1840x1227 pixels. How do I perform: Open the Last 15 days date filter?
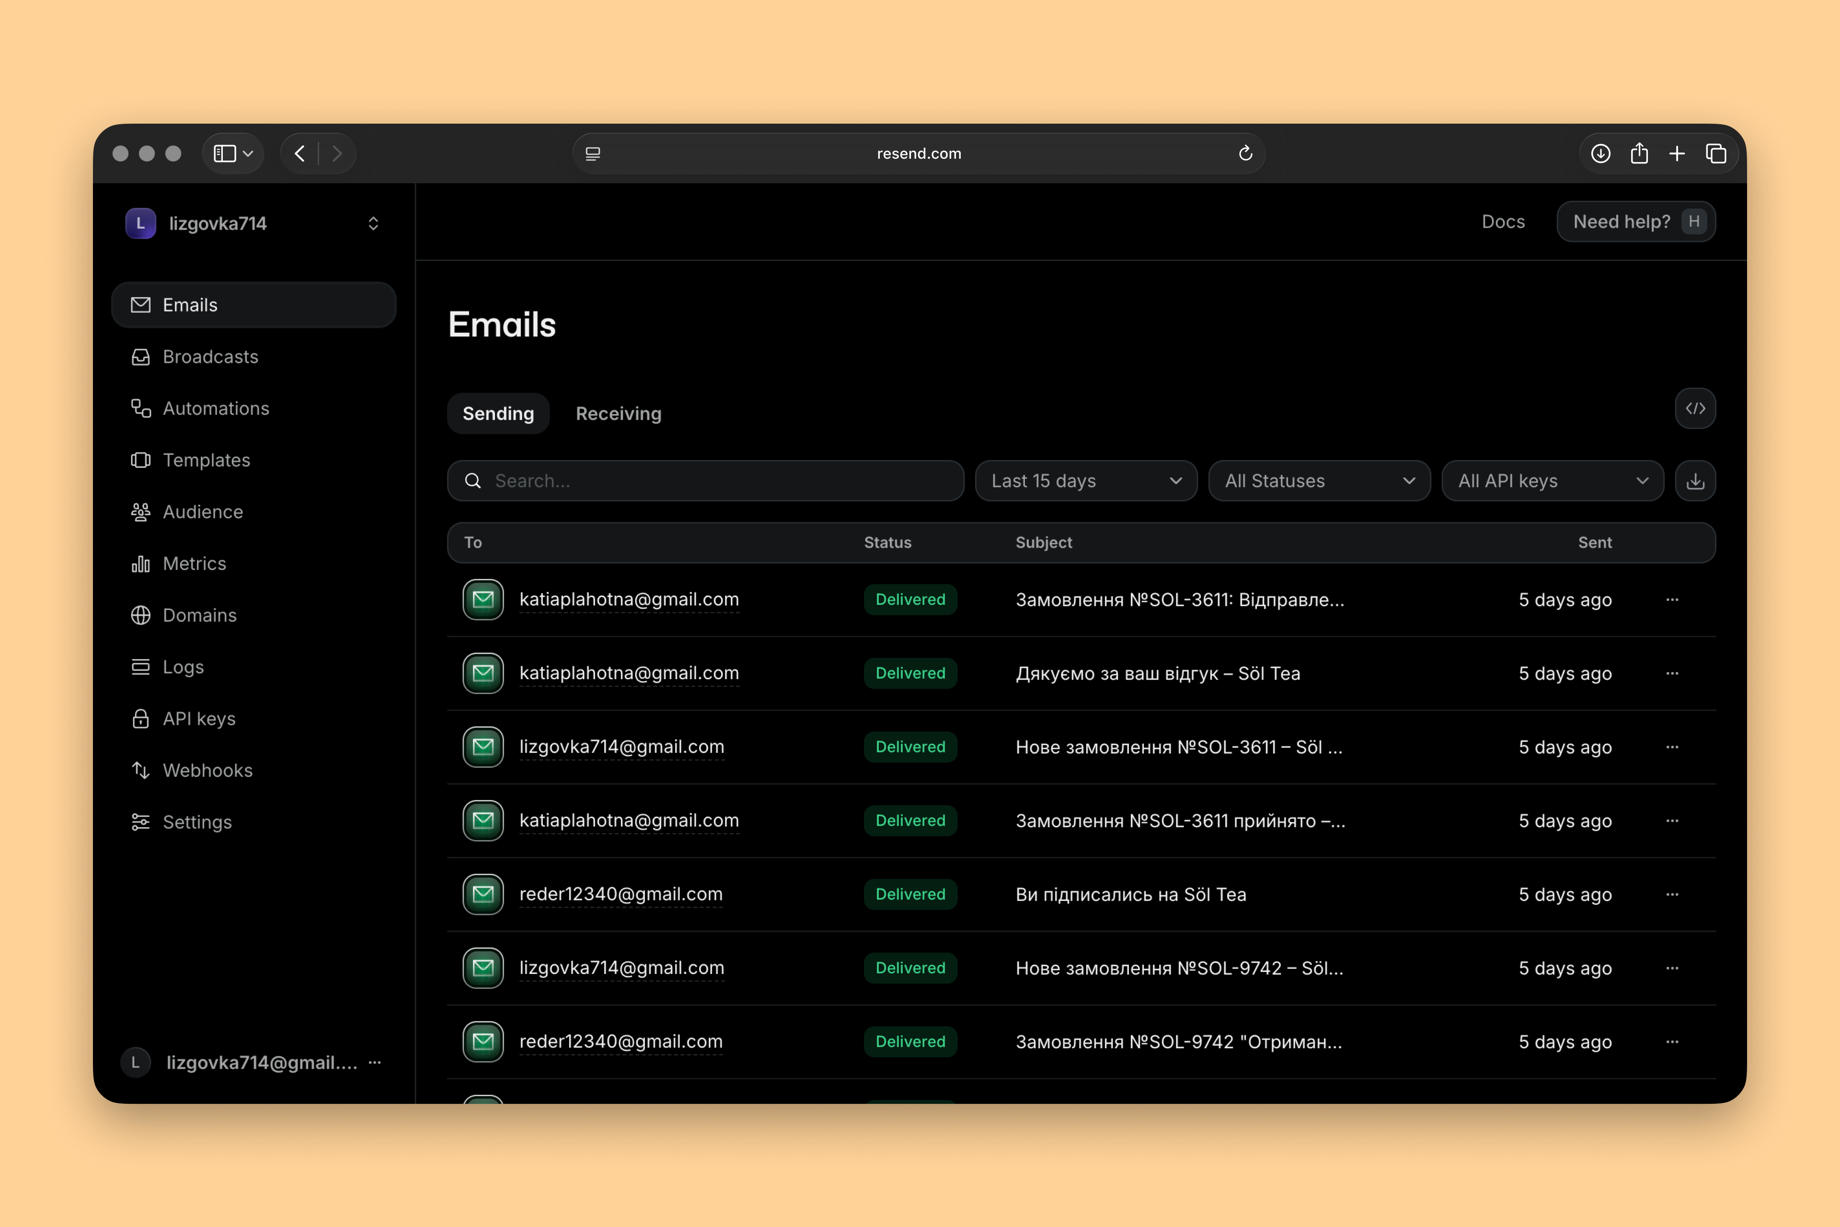coord(1086,481)
